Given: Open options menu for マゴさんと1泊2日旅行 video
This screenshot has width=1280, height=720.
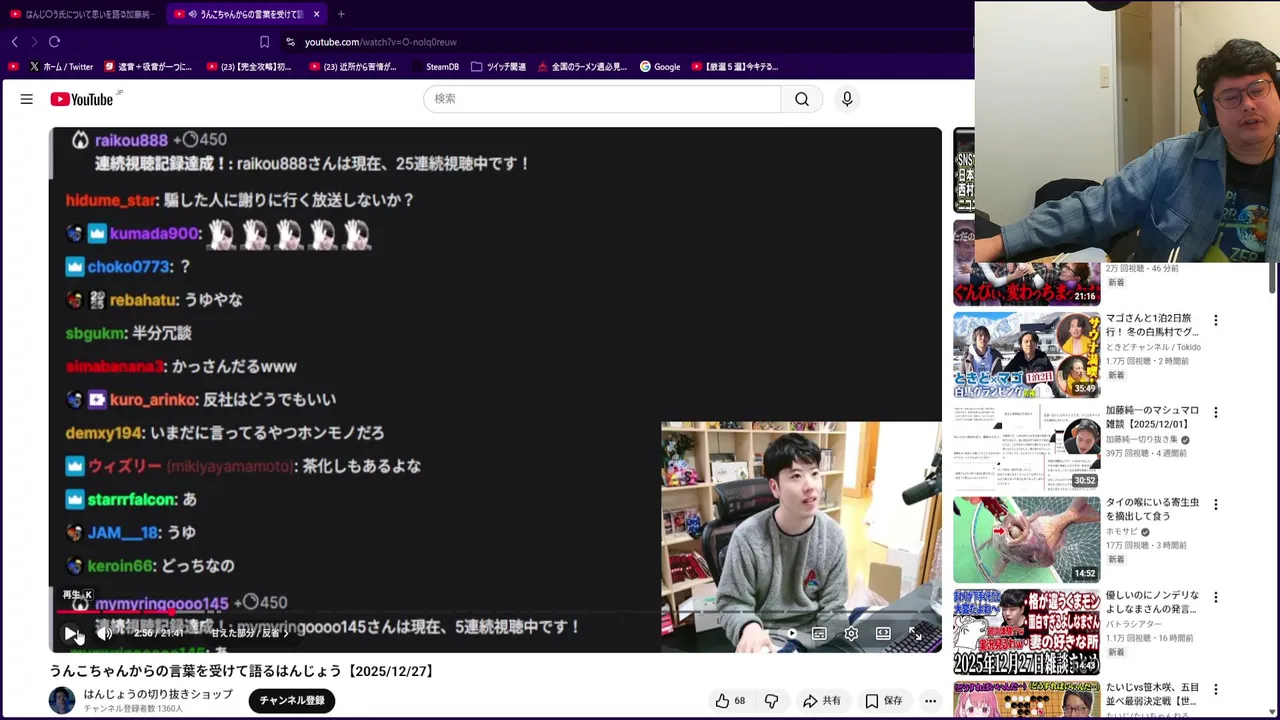Looking at the screenshot, I should (x=1216, y=320).
